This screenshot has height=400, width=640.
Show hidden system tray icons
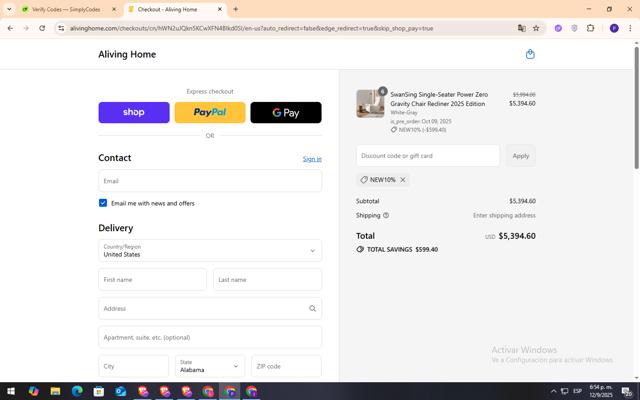click(x=553, y=391)
